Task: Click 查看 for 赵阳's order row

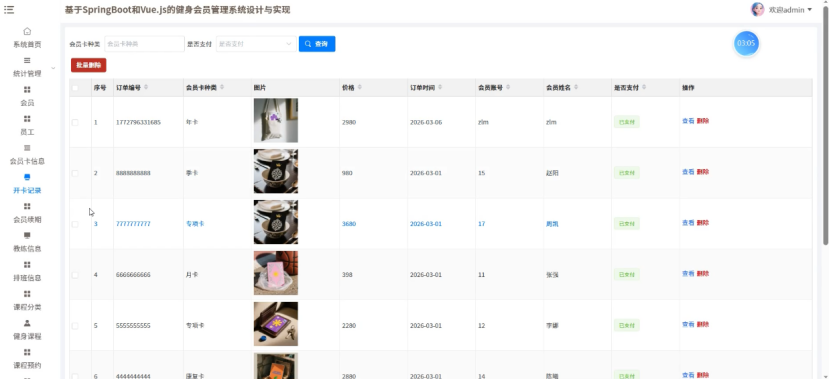Action: coord(688,172)
